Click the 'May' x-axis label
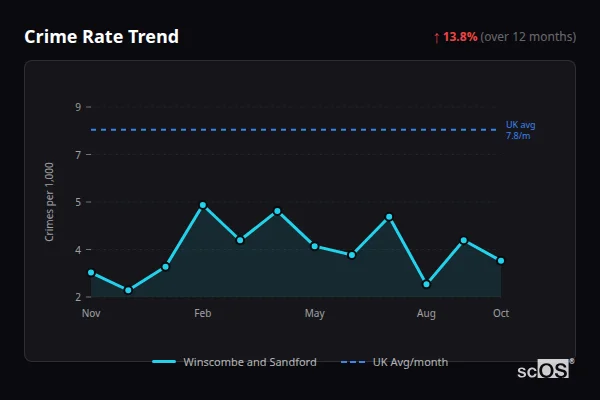Screen dimensions: 600x400 tap(315, 314)
